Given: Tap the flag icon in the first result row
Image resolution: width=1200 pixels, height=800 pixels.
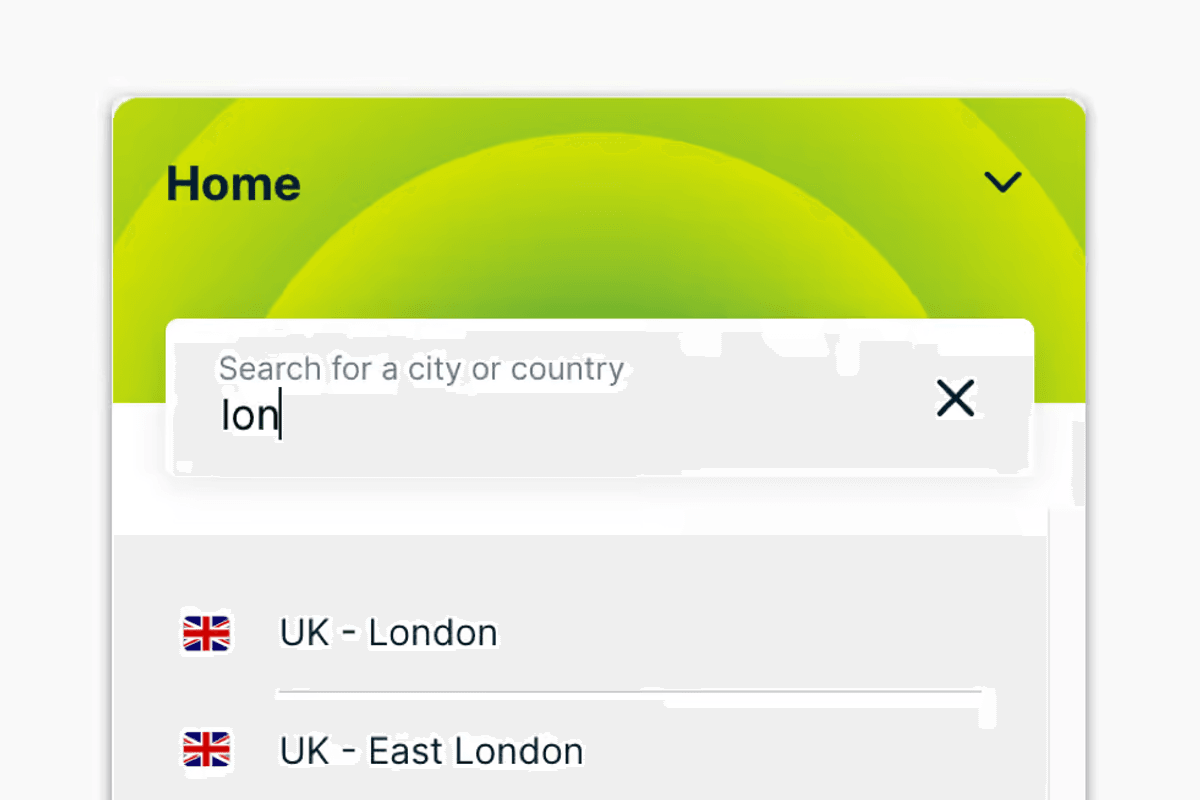Looking at the screenshot, I should pyautogui.click(x=205, y=633).
